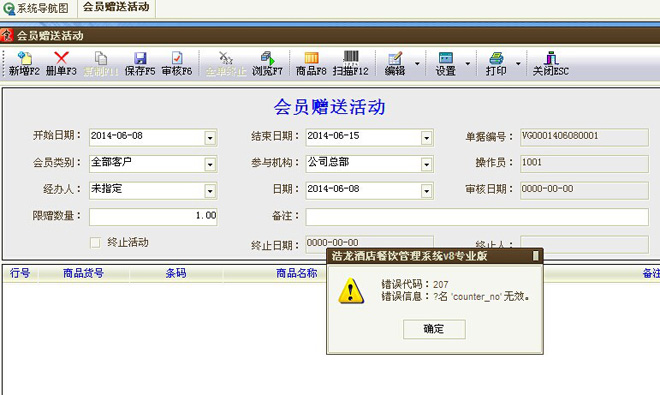
Task: Expand the 开始日期 date dropdown
Action: click(210, 138)
